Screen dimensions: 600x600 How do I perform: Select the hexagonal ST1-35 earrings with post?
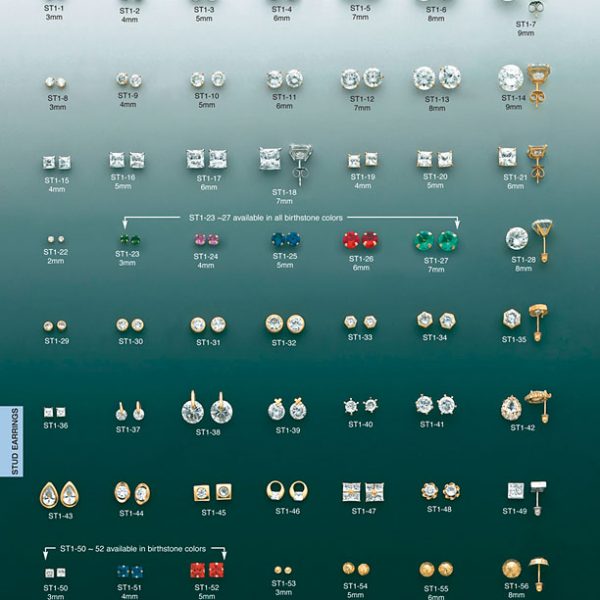tap(524, 319)
